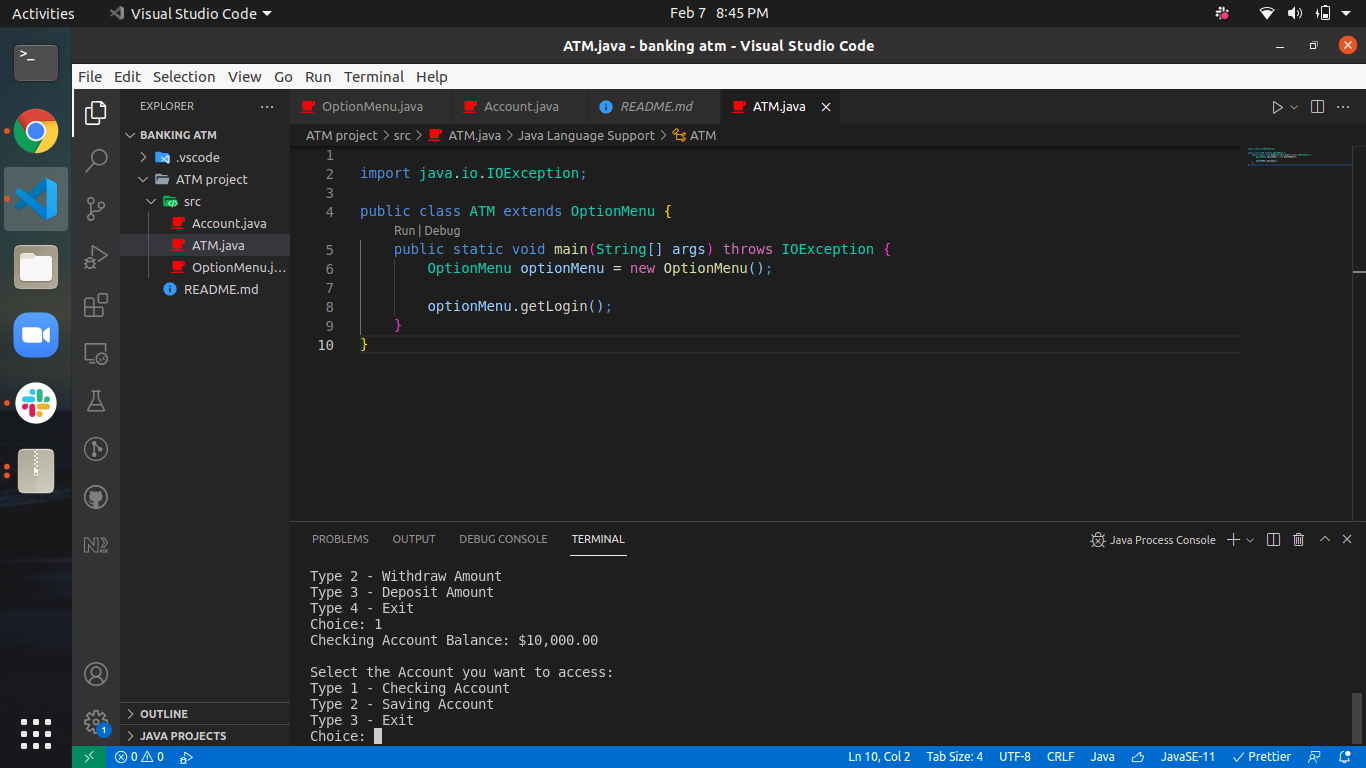
Task: Expand the JAVA PROJECTS section
Action: pos(205,736)
